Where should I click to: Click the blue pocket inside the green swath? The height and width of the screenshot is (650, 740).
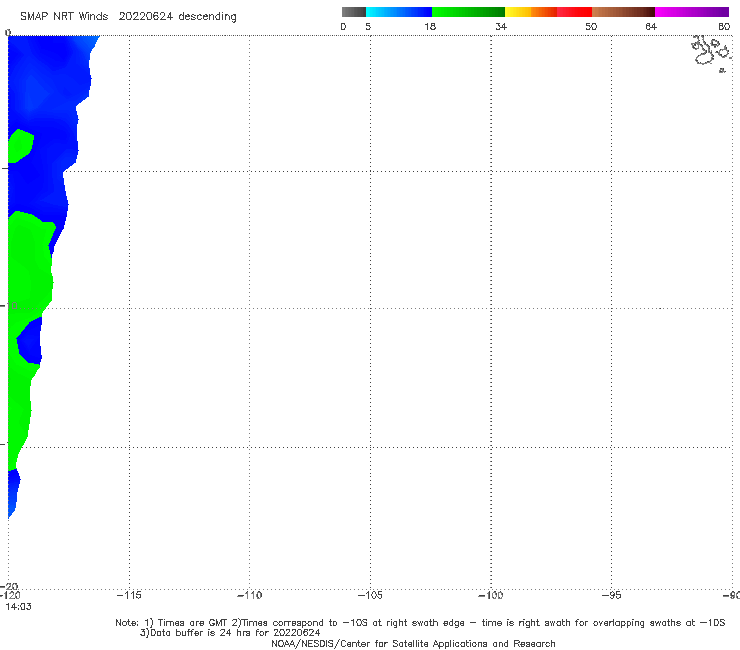[30, 340]
